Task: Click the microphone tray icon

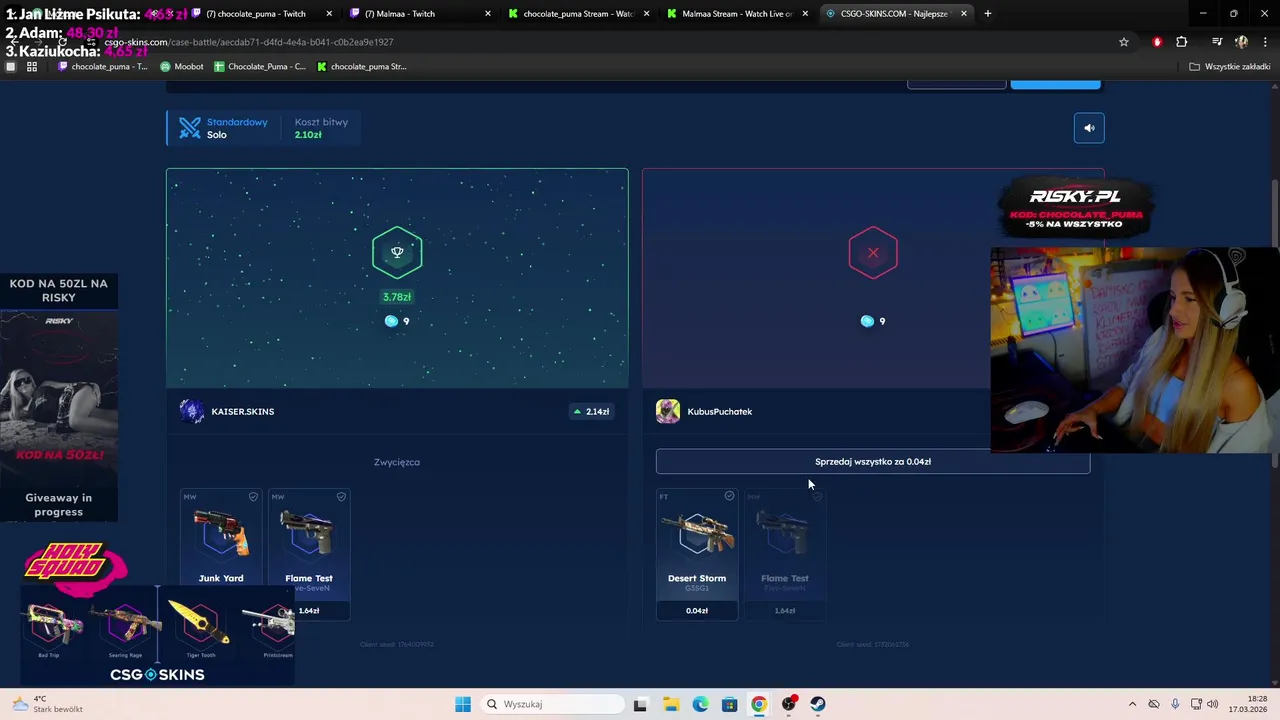Action: (x=1175, y=704)
